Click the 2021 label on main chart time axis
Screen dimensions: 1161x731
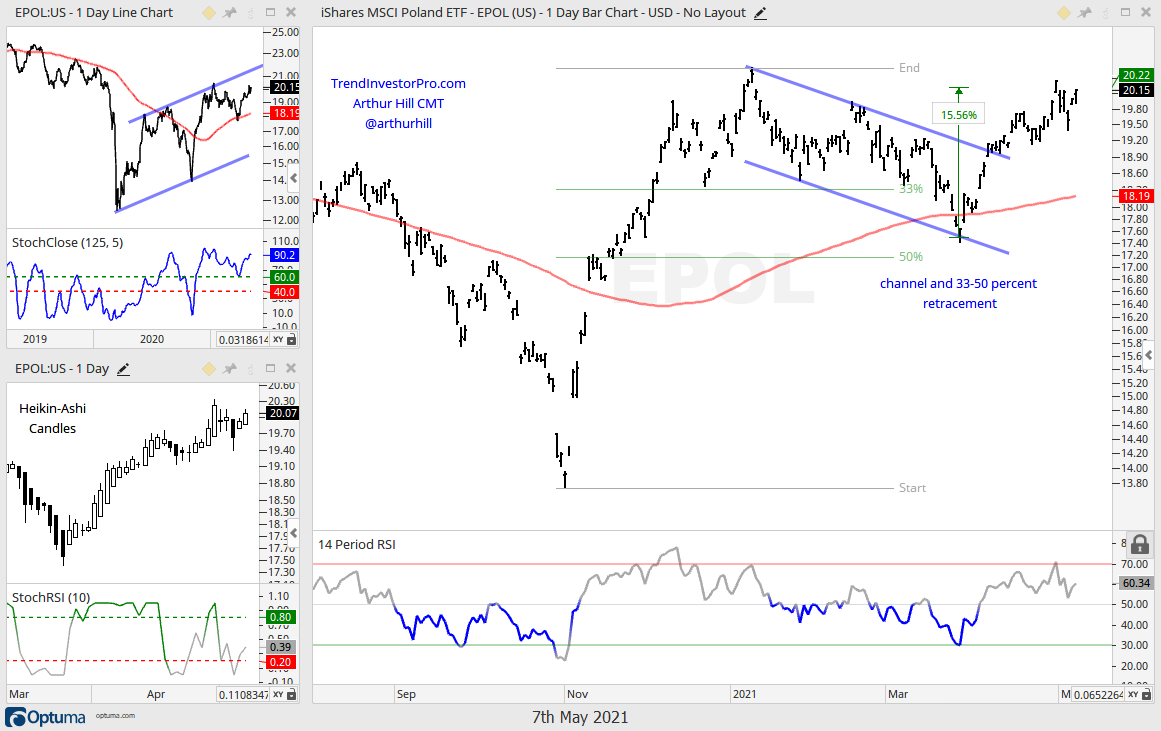pyautogui.click(x=744, y=694)
